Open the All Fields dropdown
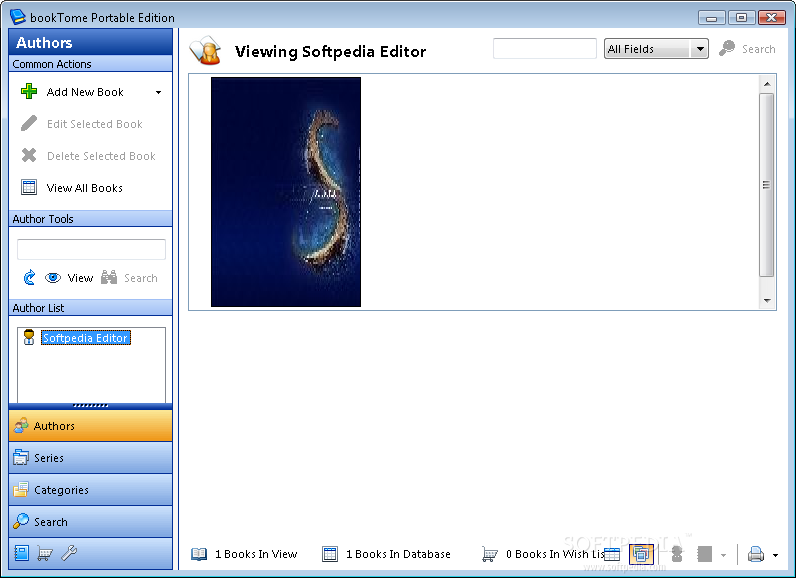 coord(656,49)
